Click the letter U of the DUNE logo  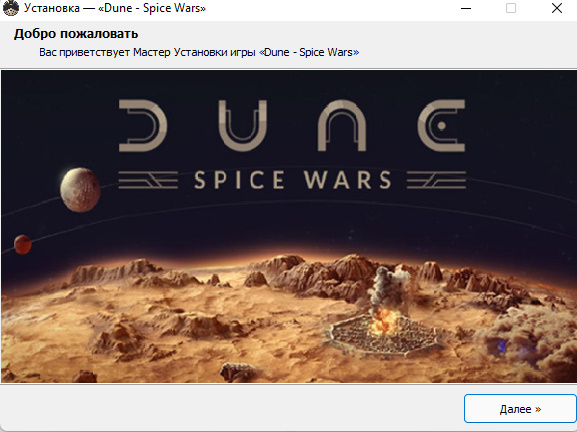tap(243, 125)
